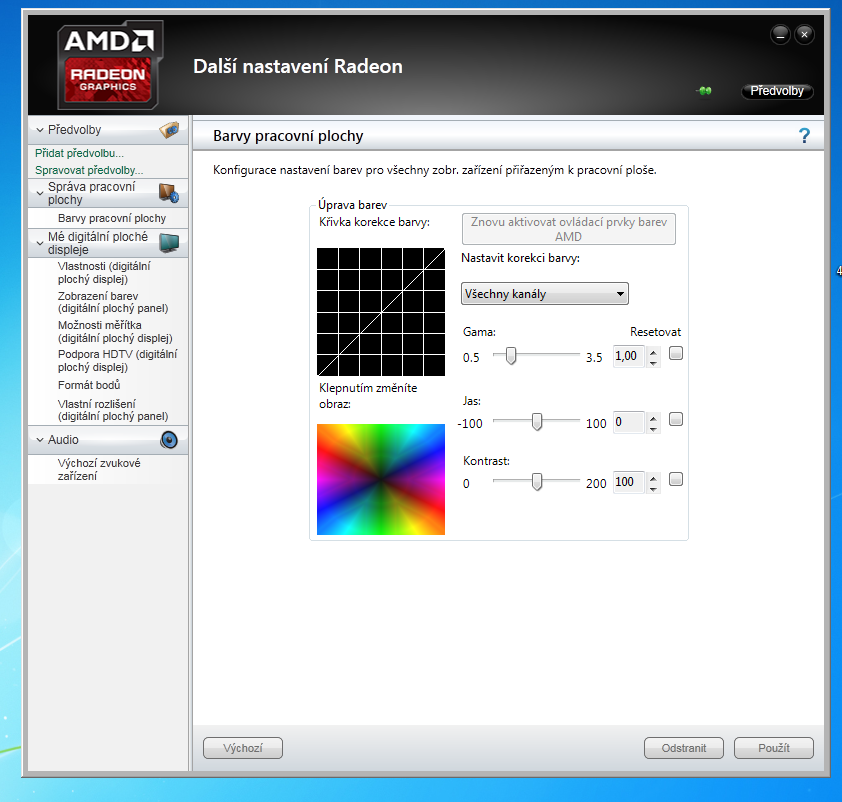Open the Všechny kanály channel dropdown
Viewport: 842px width, 802px height.
click(x=544, y=294)
